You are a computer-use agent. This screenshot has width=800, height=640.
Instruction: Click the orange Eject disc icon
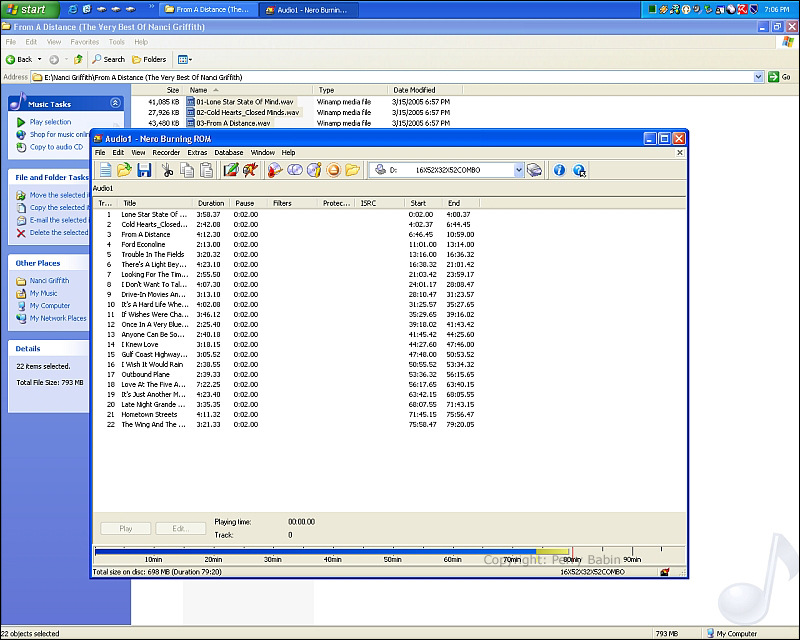point(333,170)
